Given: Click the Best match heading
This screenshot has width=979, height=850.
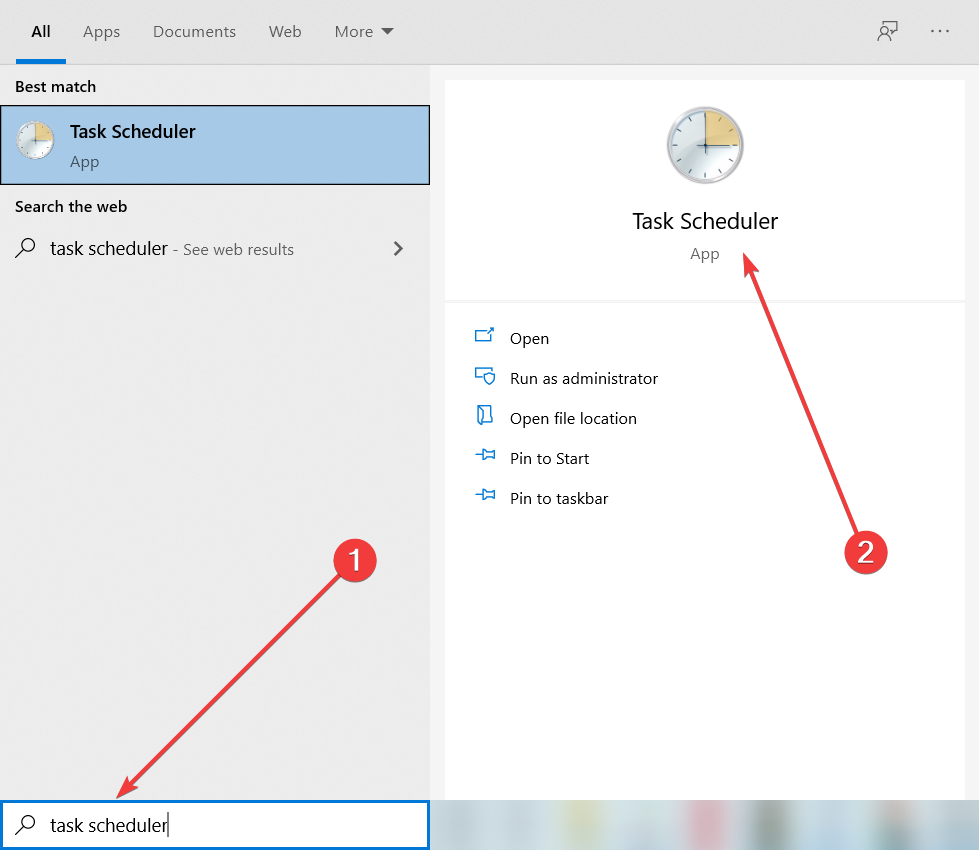Looking at the screenshot, I should 56,87.
